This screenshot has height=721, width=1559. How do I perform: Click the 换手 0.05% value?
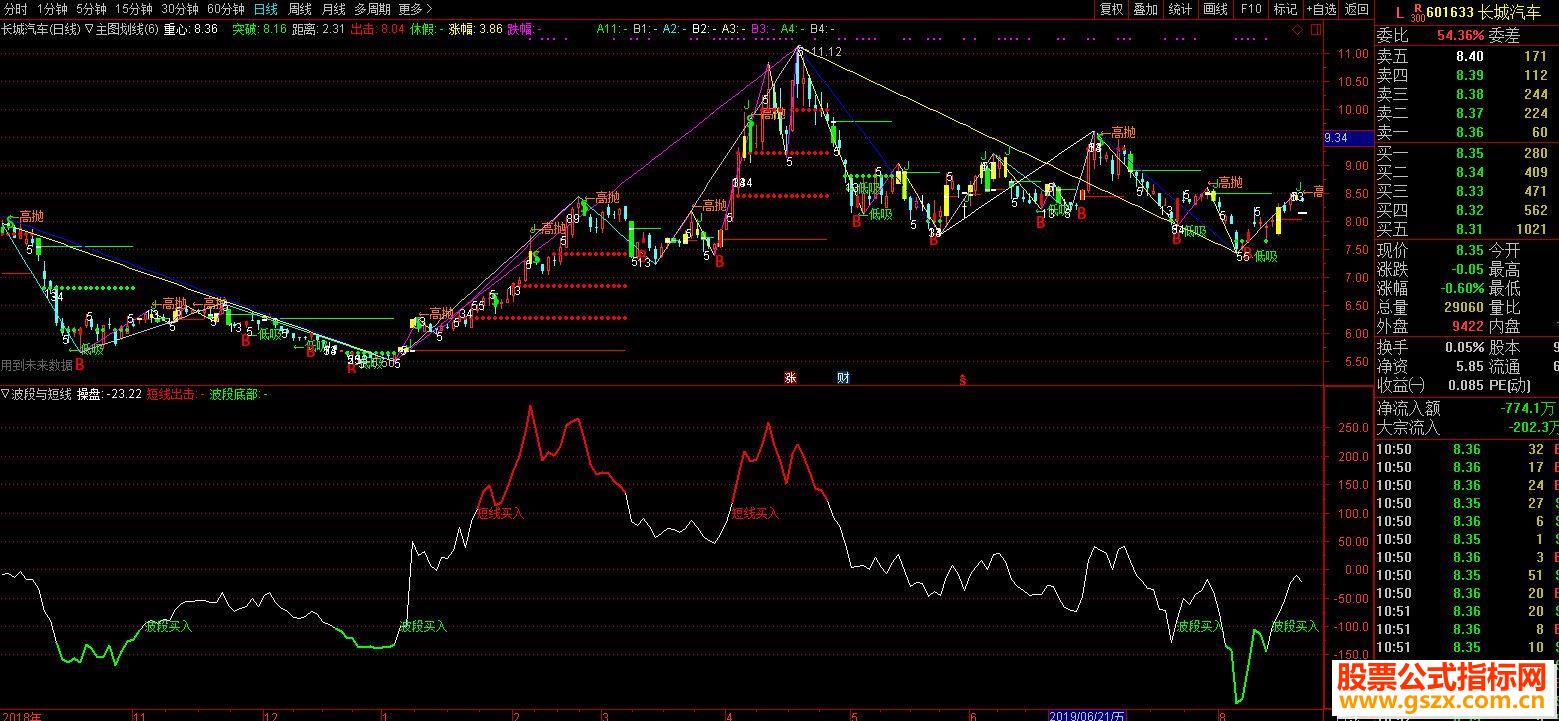(1465, 347)
